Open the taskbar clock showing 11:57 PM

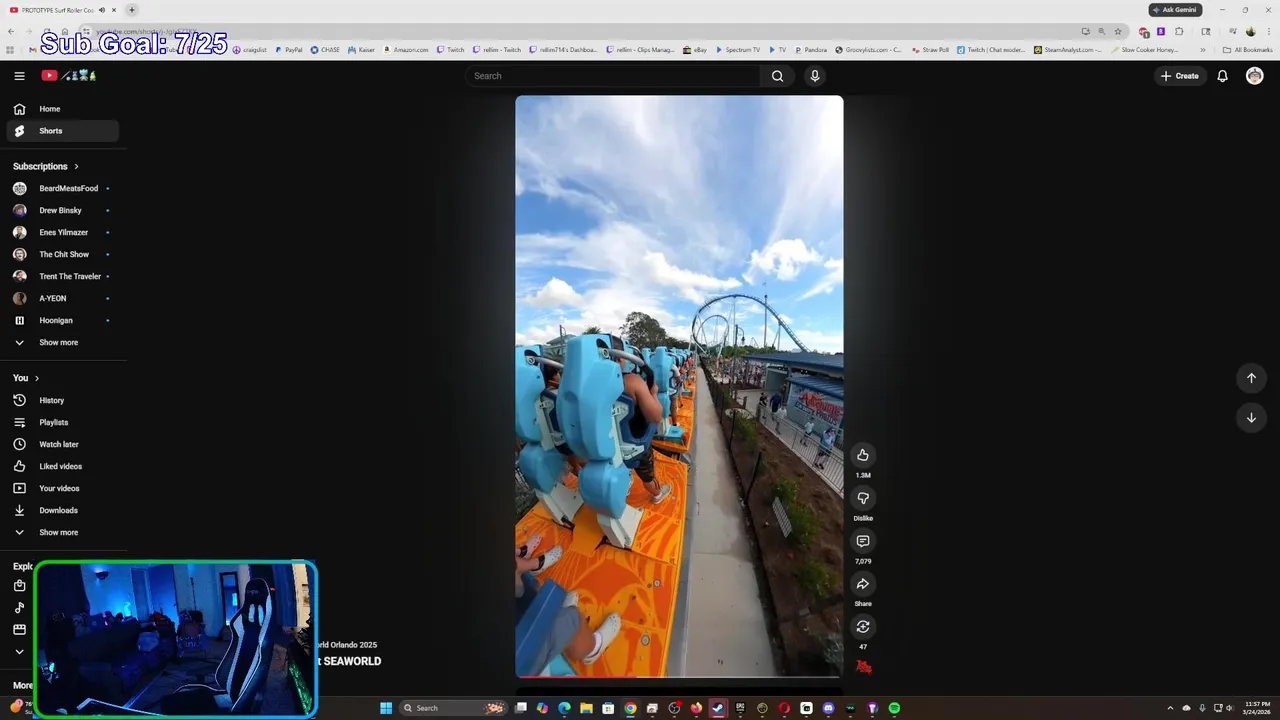[1258, 708]
